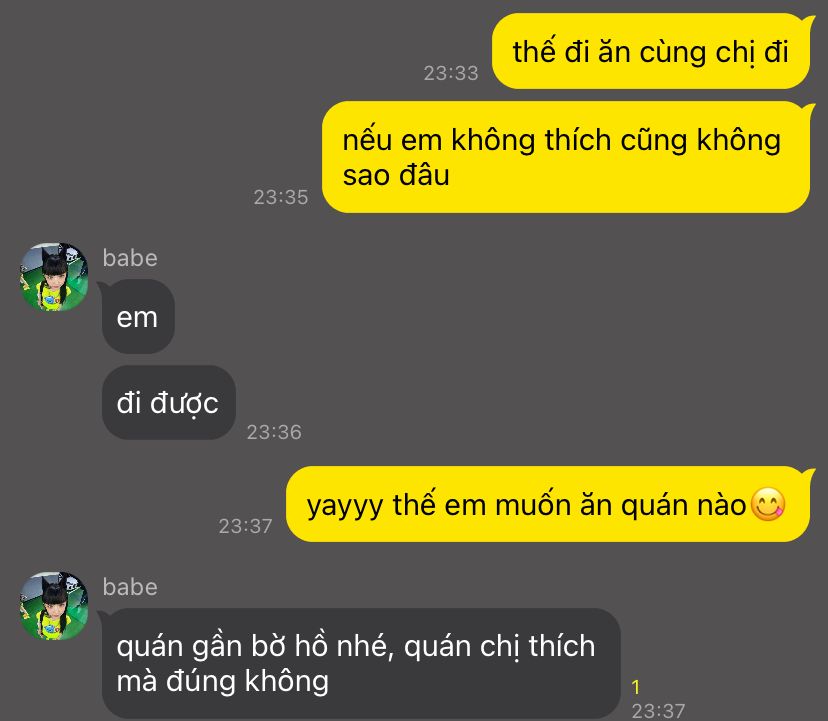Select the 'thế đi ăn cùng chị đi' bubble
Screen dimensions: 828x721
pos(651,51)
